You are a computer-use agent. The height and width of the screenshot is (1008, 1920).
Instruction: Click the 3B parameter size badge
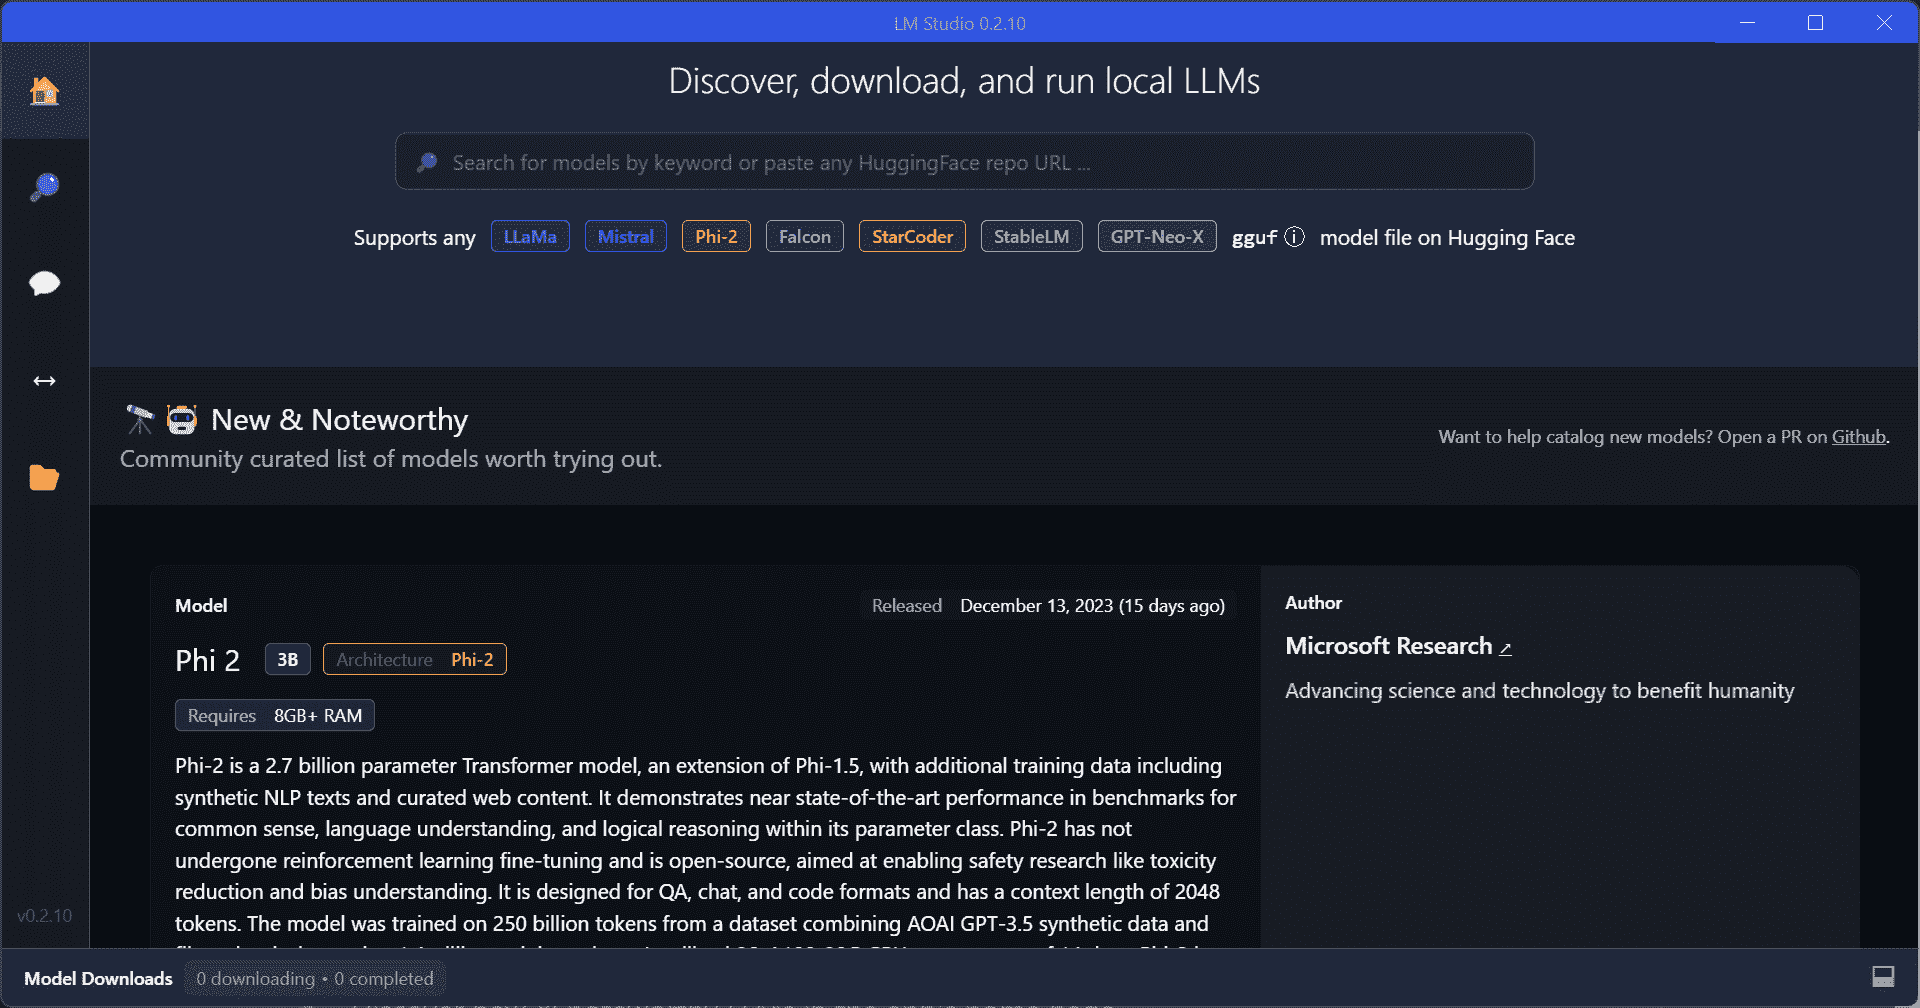coord(287,659)
